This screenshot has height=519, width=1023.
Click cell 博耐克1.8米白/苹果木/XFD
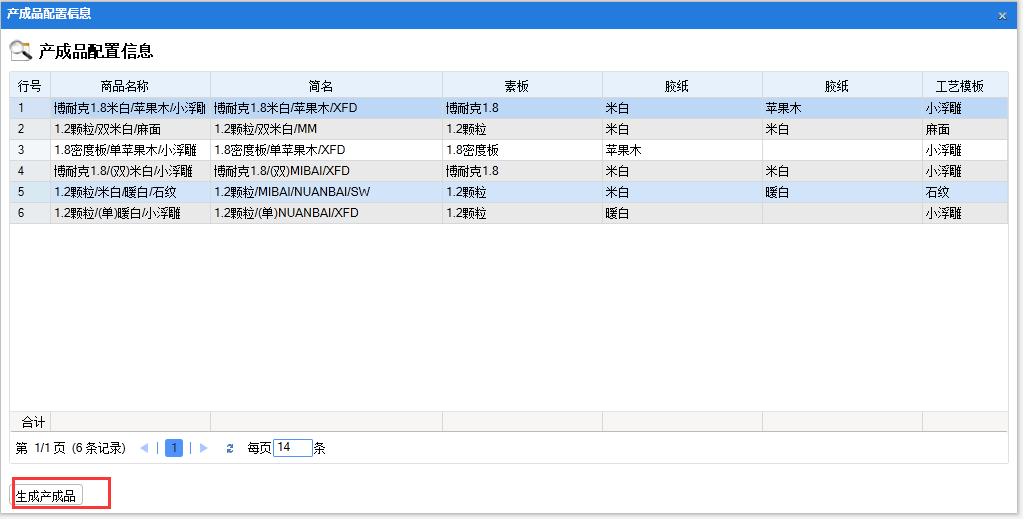coord(326,108)
